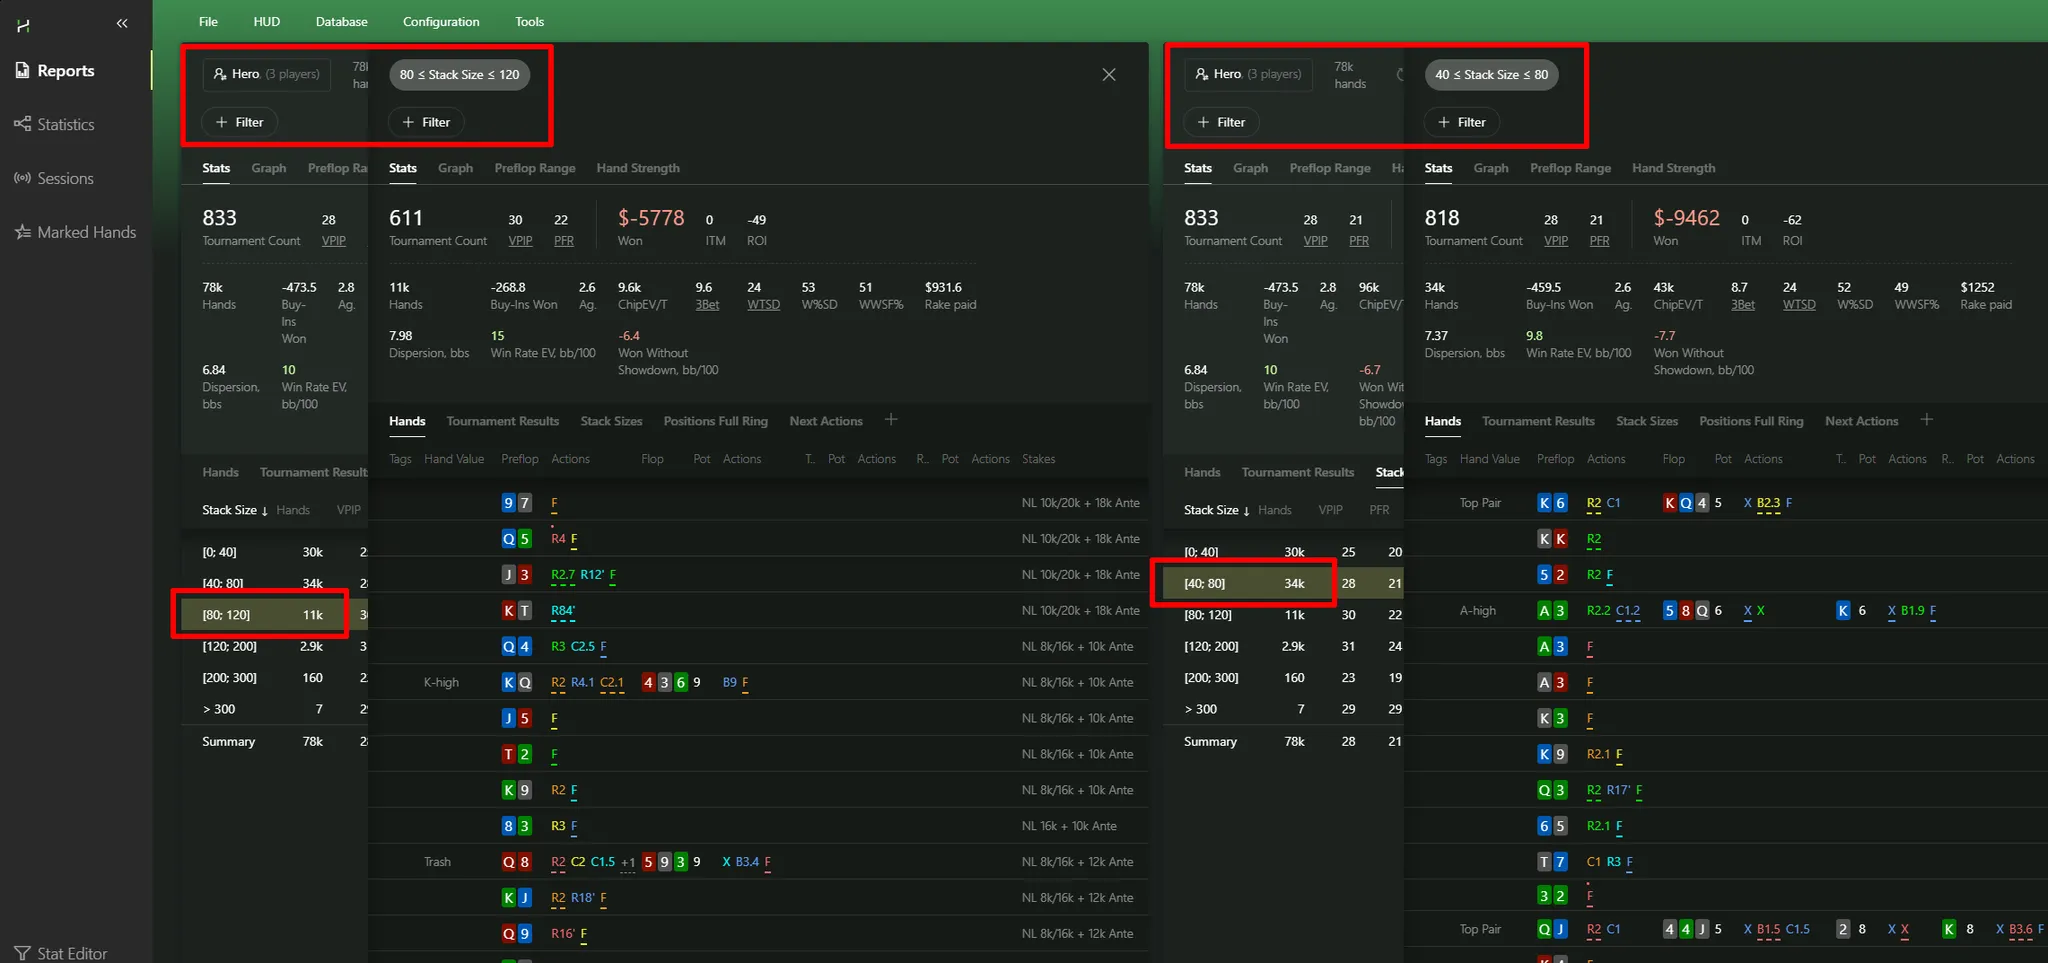Add tab after Next Actions in 818-tournament panel
The width and height of the screenshot is (2048, 963).
pos(1926,420)
